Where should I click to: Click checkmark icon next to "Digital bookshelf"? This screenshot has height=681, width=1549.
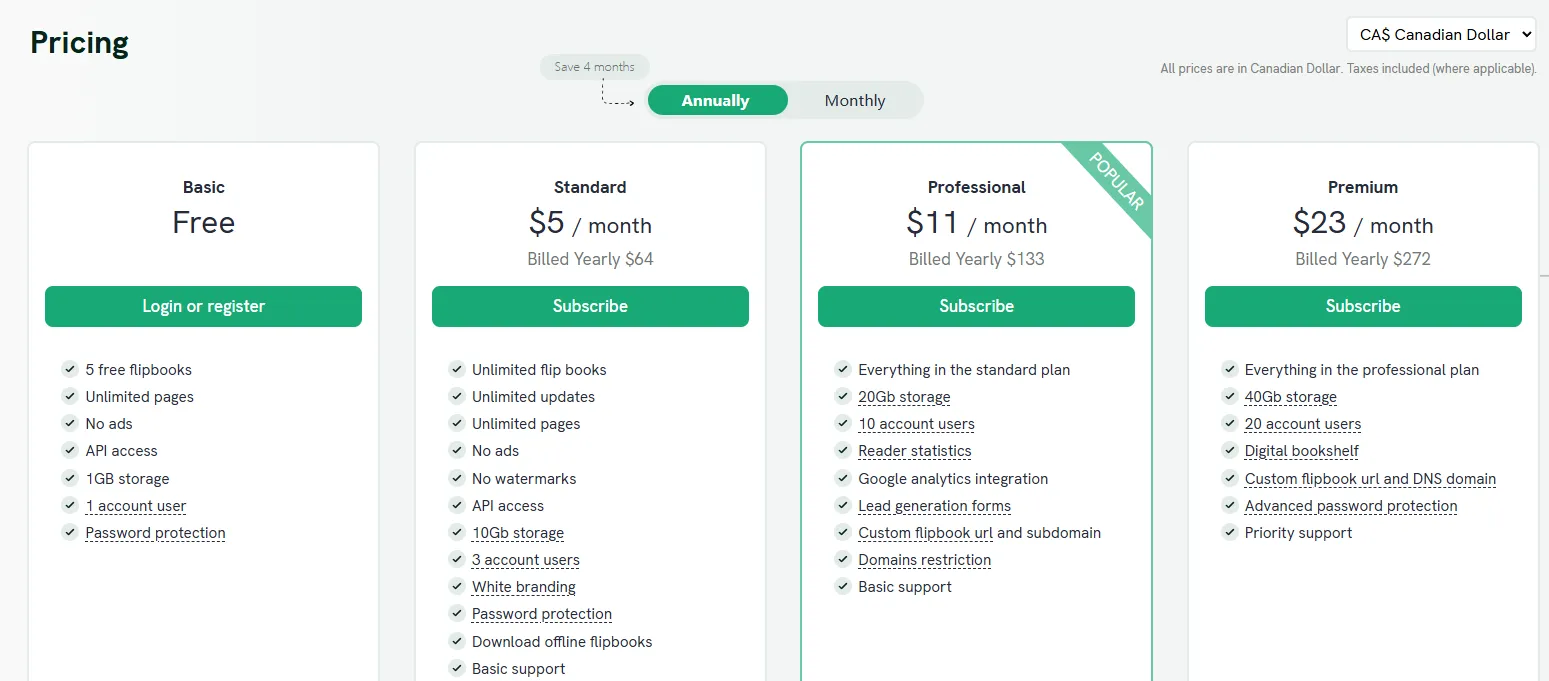pyautogui.click(x=1229, y=451)
